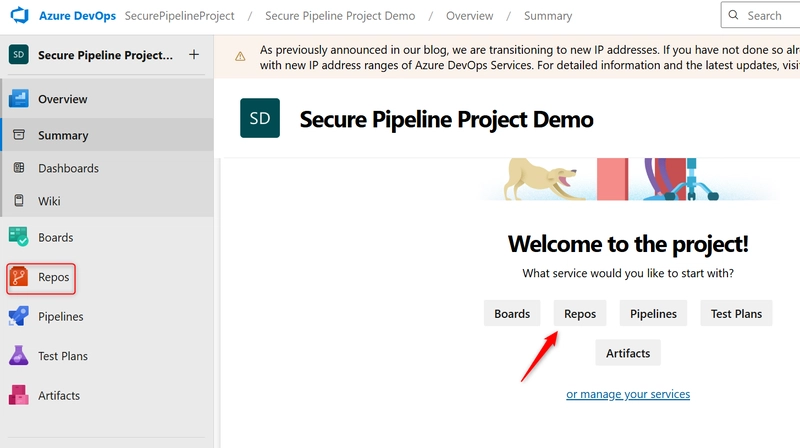Click the Wiki page icon
The image size is (800, 448).
(19, 201)
